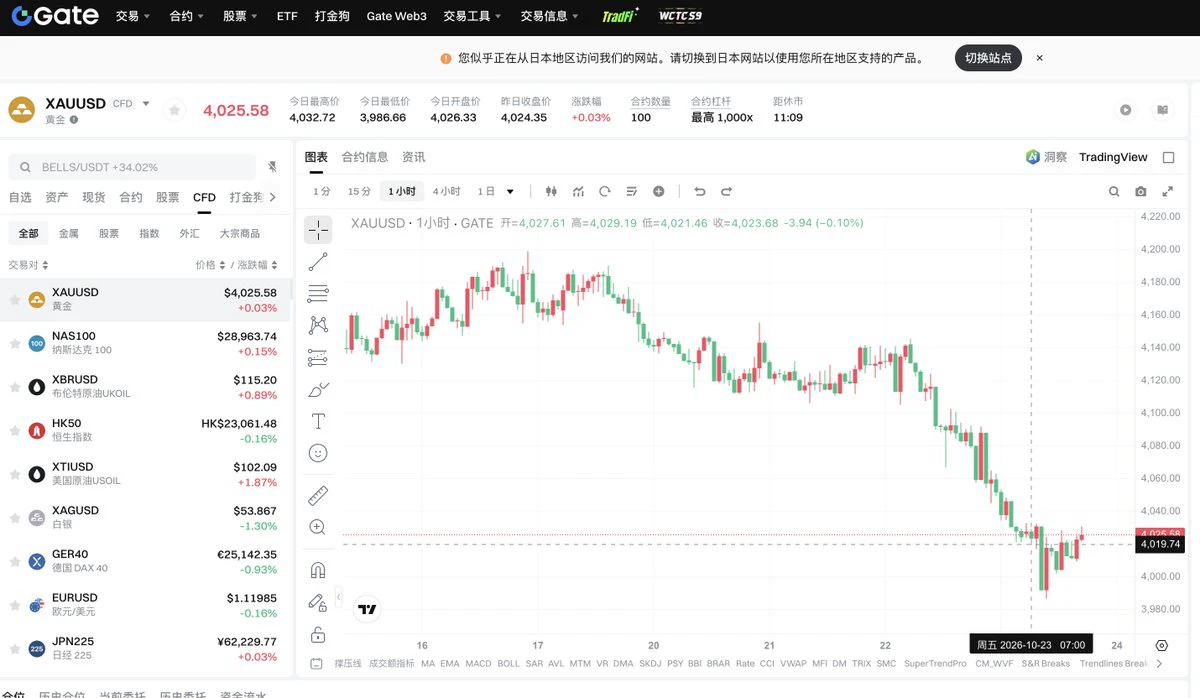This screenshot has height=698, width=1200.
Task: Select the text annotation tool
Action: pos(318,421)
